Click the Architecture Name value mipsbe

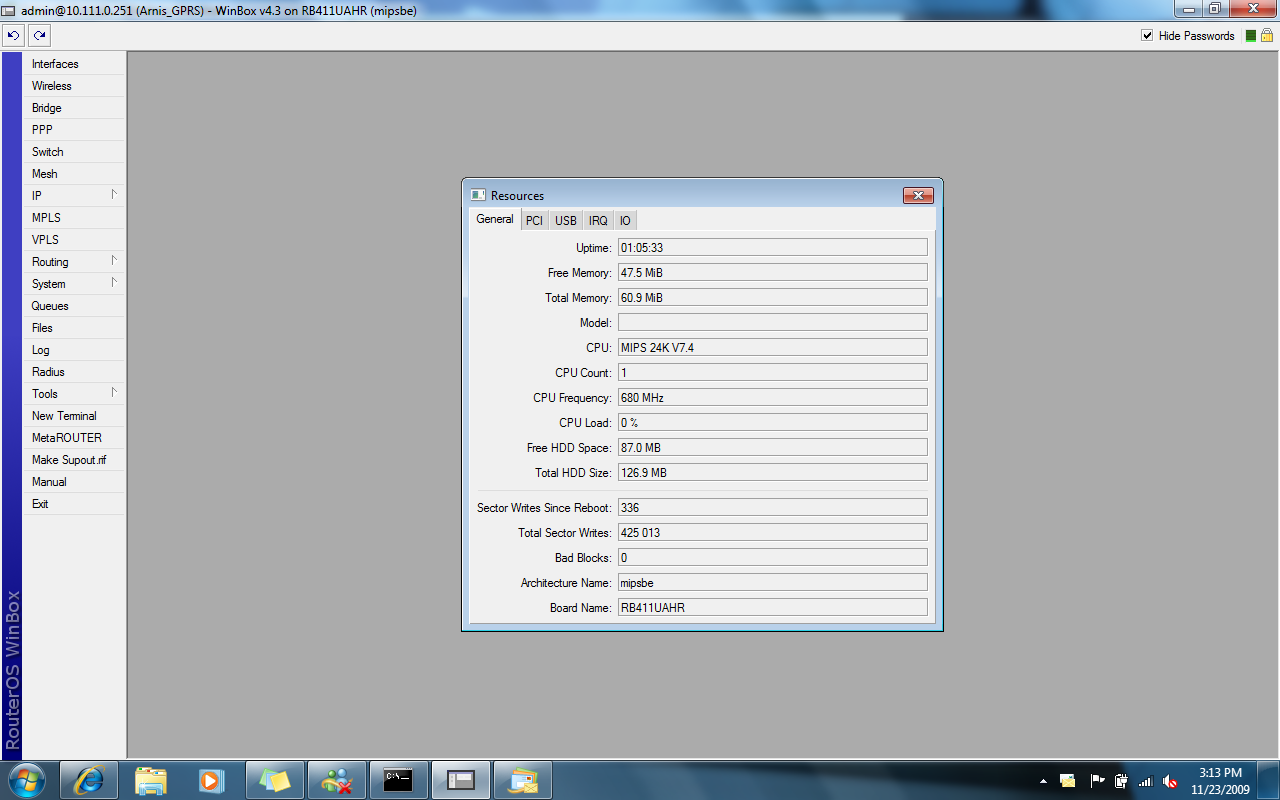coord(772,582)
